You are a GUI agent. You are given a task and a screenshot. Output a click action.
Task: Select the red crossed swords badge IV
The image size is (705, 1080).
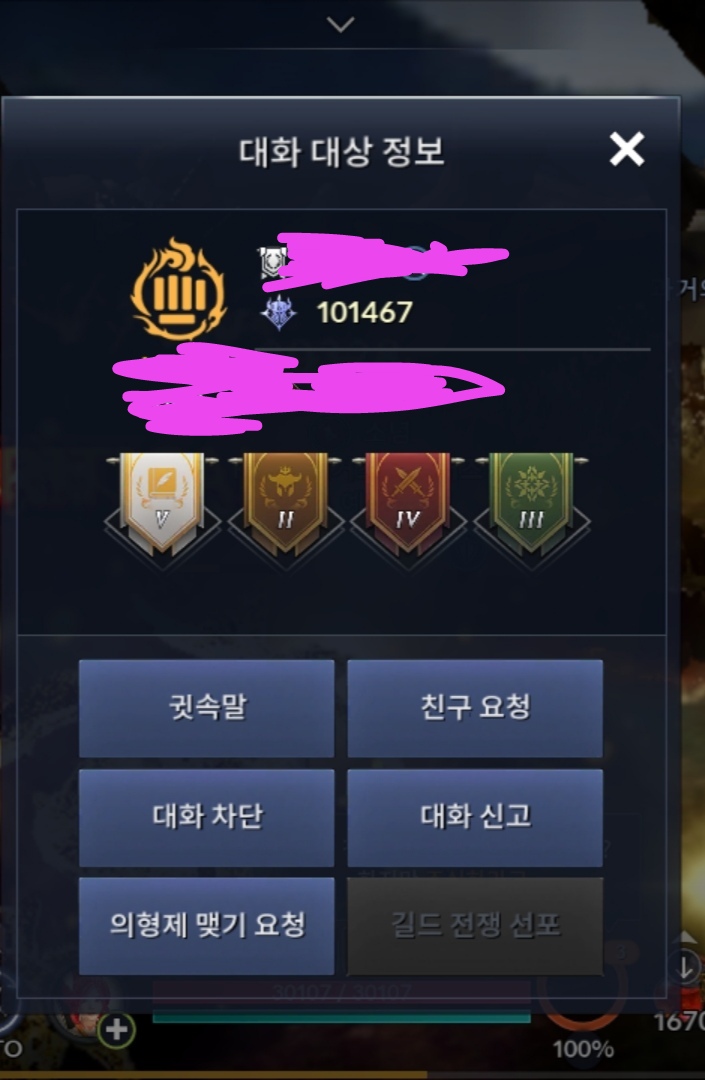pyautogui.click(x=408, y=504)
